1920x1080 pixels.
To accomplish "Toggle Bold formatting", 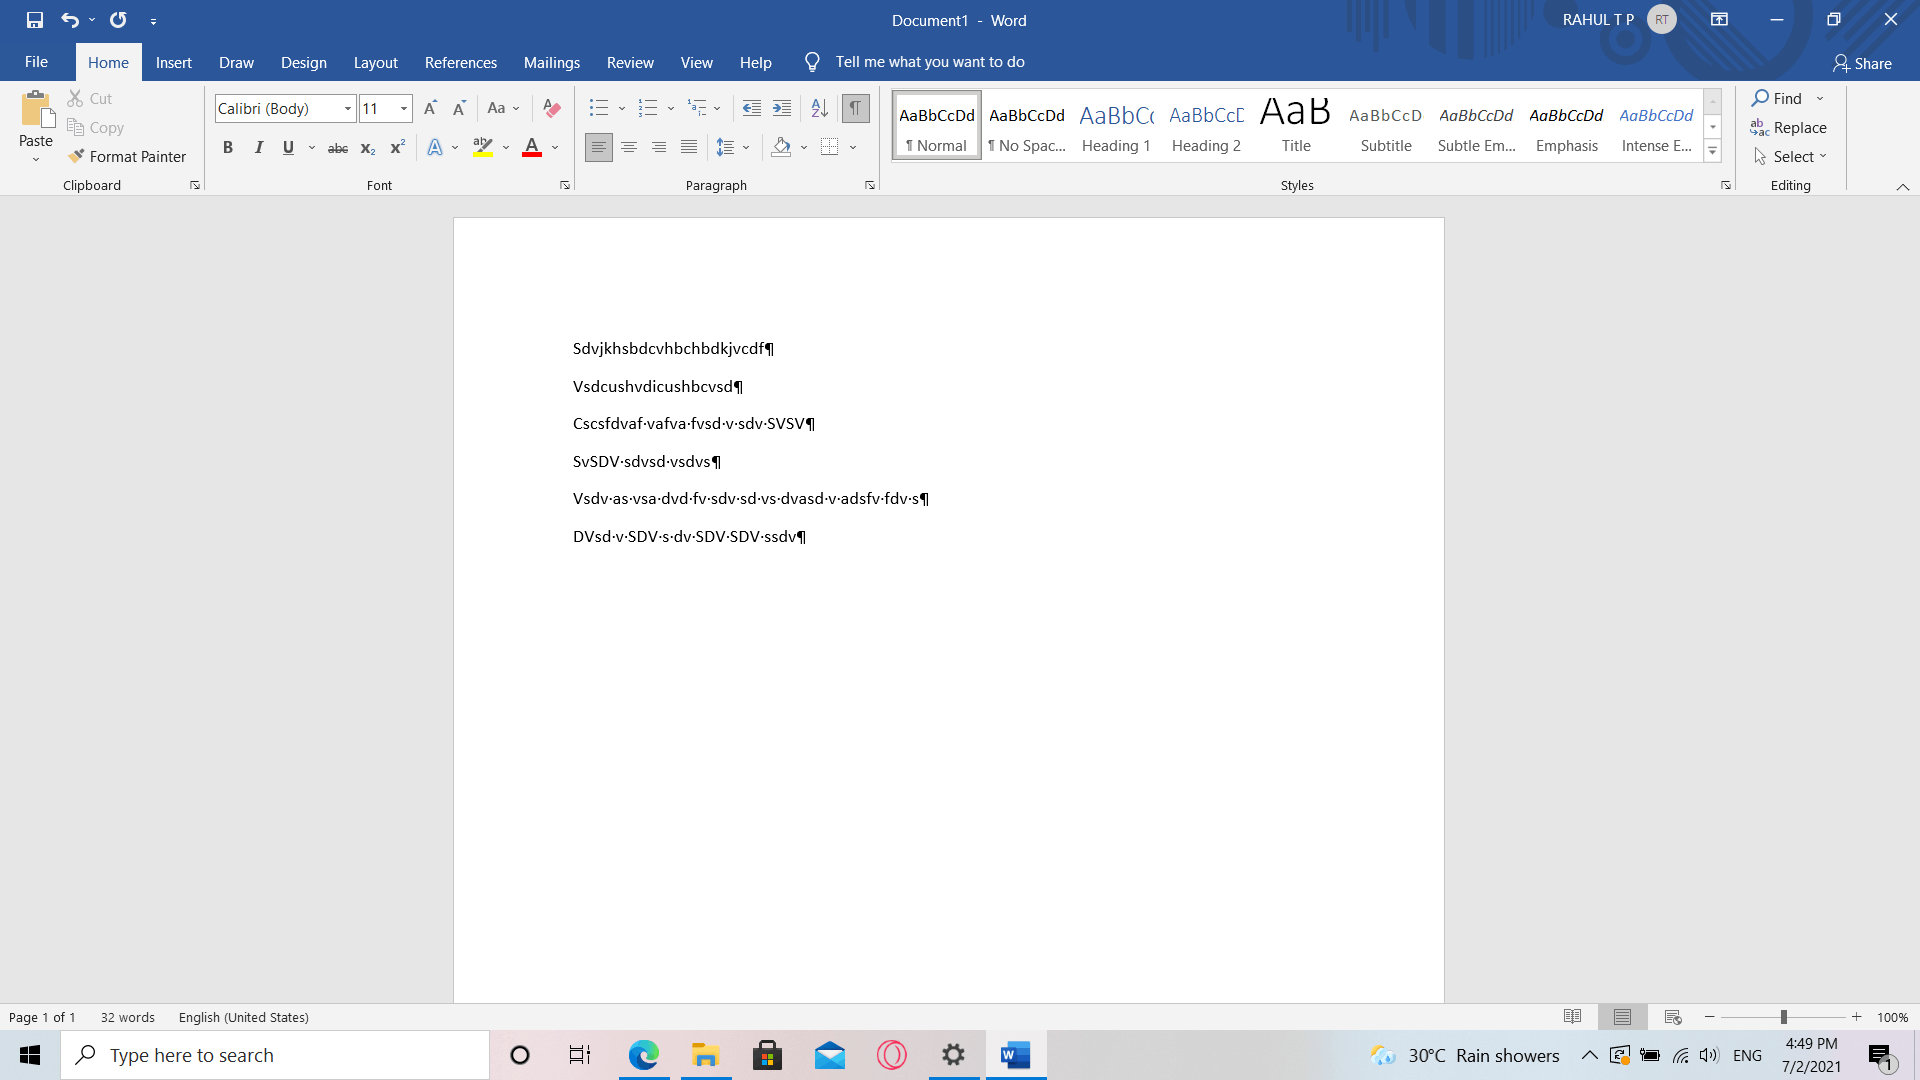I will 228,148.
